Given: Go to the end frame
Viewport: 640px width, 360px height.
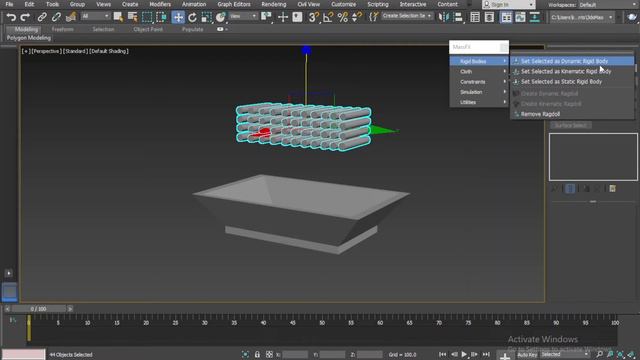Looking at the screenshot, I should click(486, 354).
